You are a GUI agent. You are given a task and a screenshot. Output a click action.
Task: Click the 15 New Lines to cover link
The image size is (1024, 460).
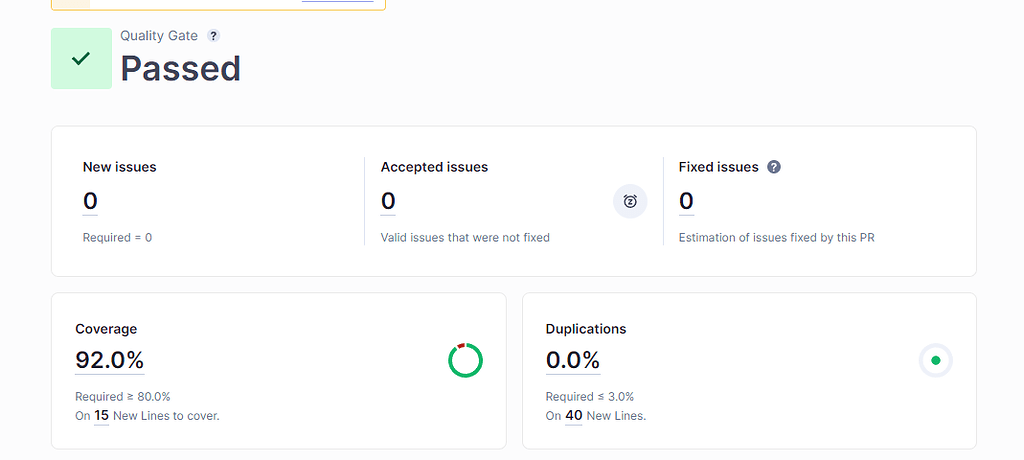point(101,415)
